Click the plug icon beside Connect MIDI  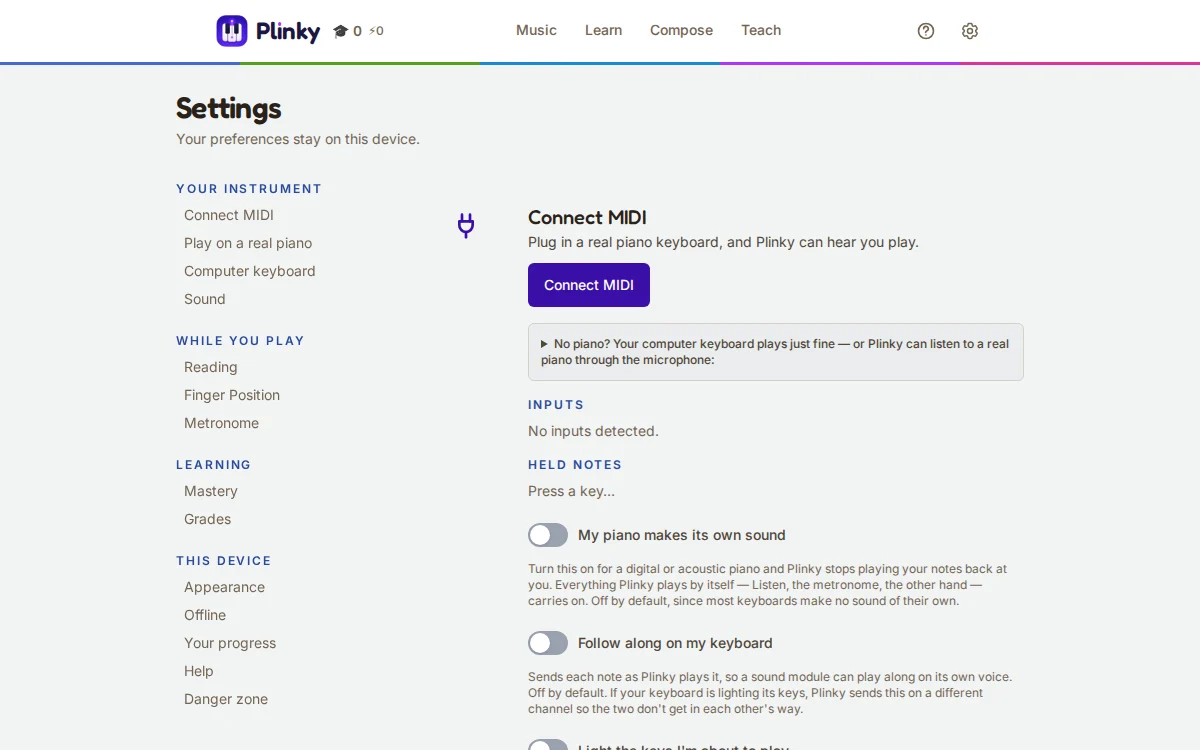point(466,226)
